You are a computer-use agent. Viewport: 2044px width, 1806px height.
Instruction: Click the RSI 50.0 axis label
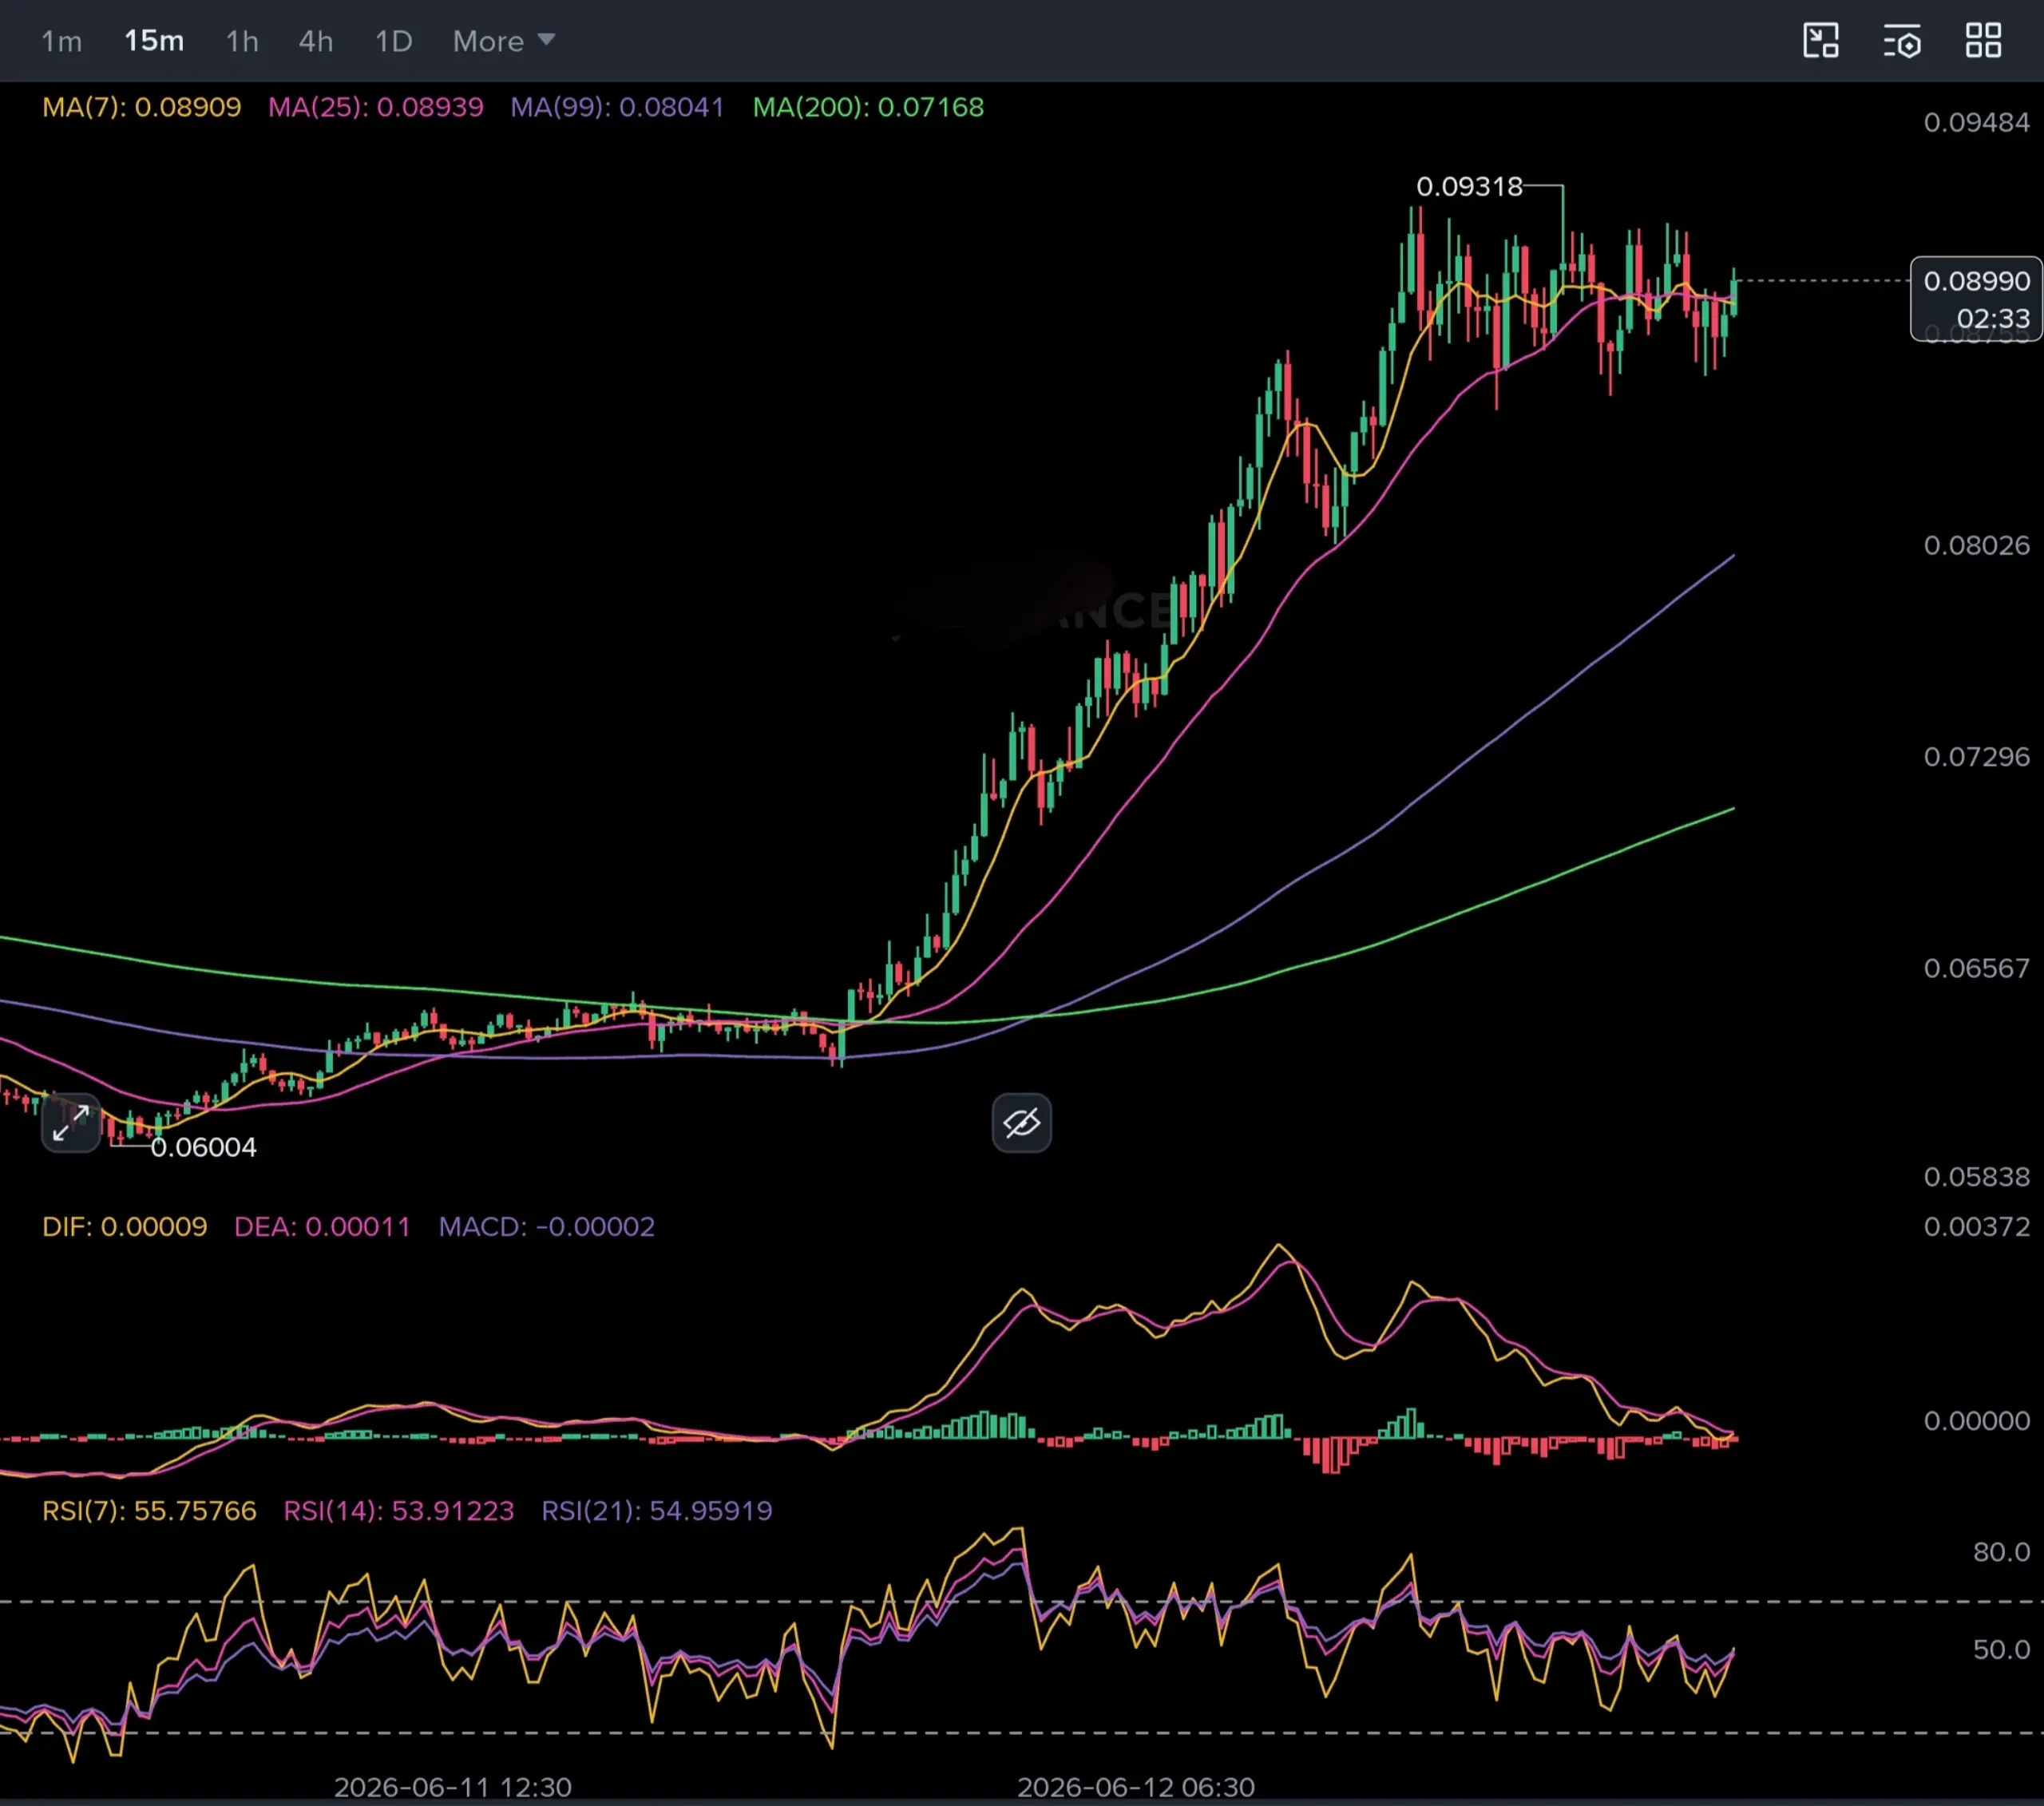2001,1649
